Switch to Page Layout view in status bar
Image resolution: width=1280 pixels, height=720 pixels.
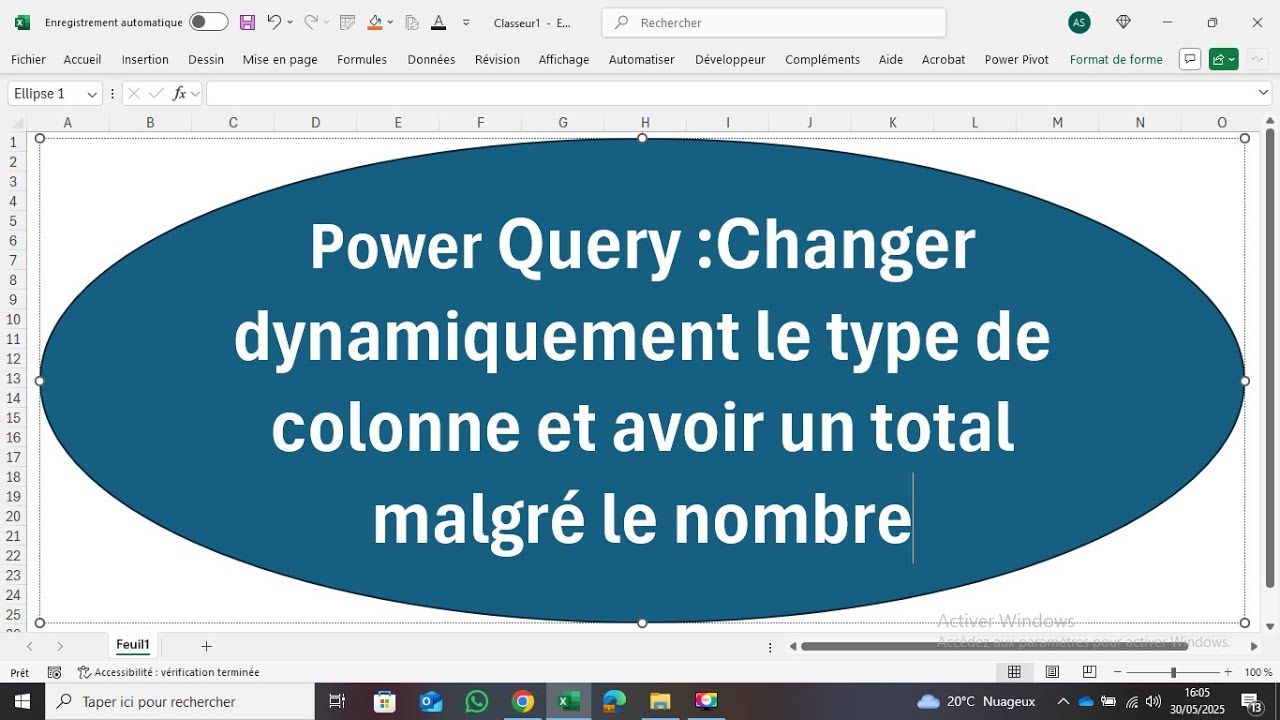point(1052,672)
